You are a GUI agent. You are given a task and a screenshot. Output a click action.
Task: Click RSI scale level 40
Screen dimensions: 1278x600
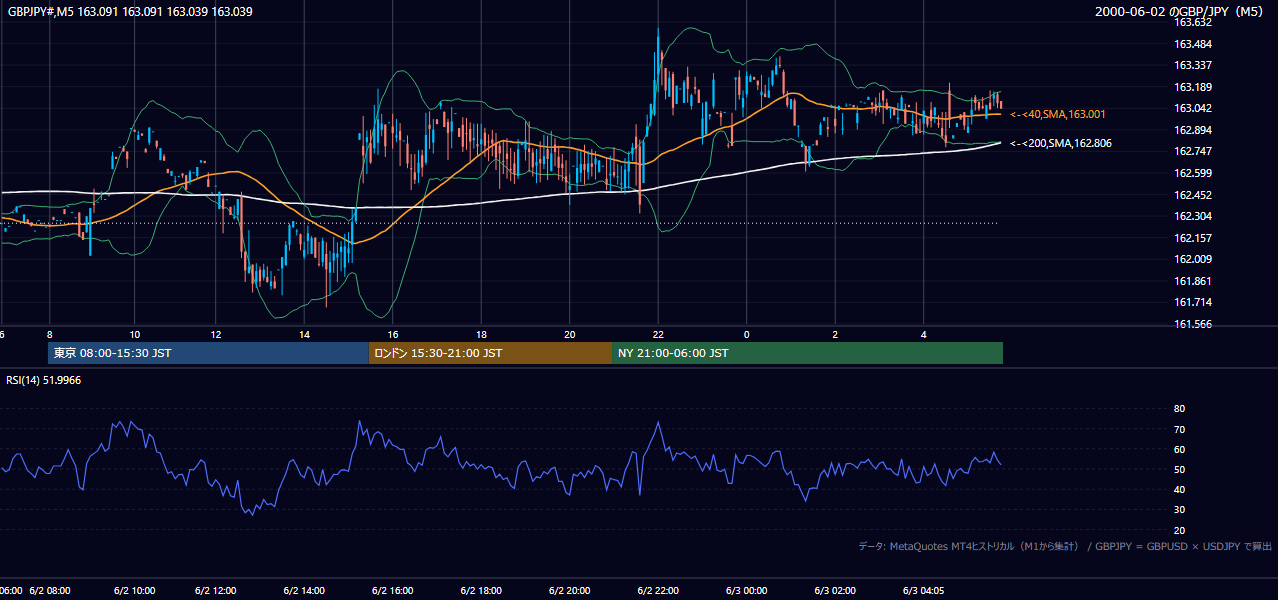tap(1179, 489)
